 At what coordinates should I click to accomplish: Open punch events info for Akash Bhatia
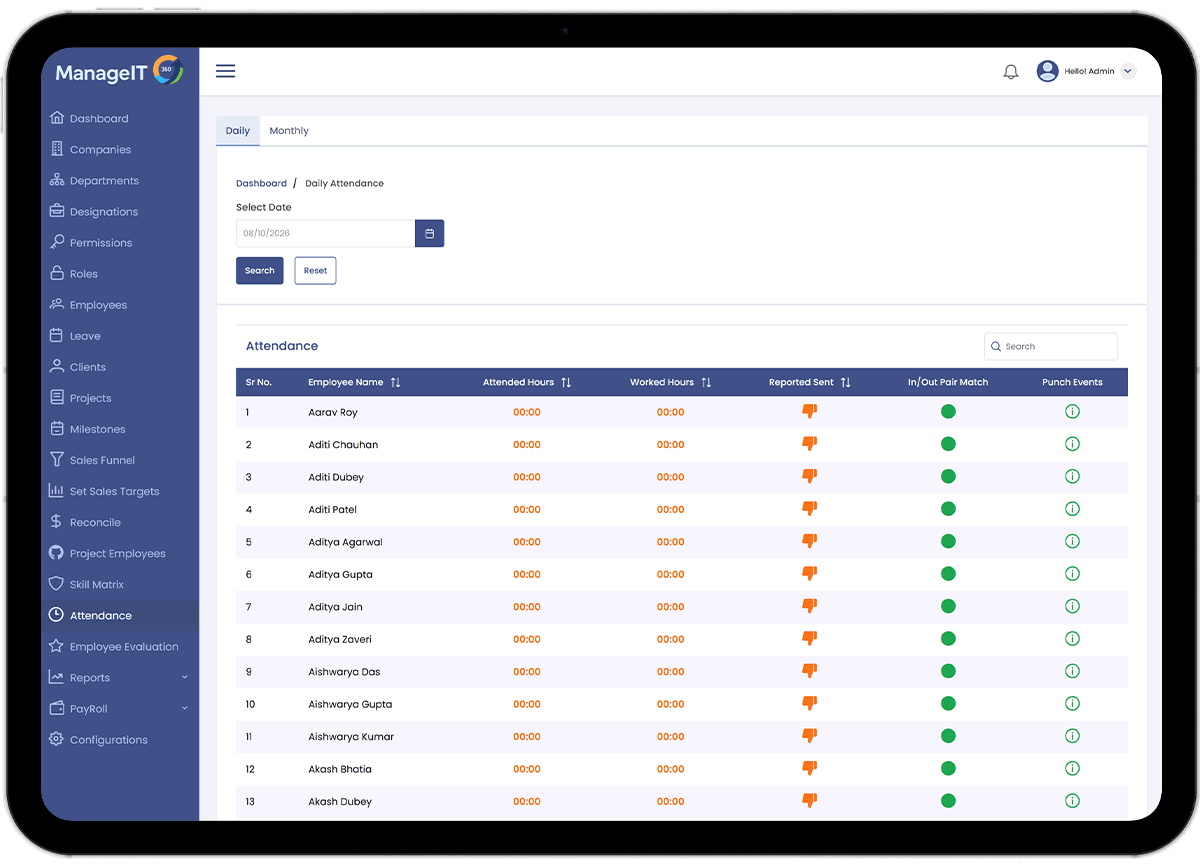click(1072, 768)
